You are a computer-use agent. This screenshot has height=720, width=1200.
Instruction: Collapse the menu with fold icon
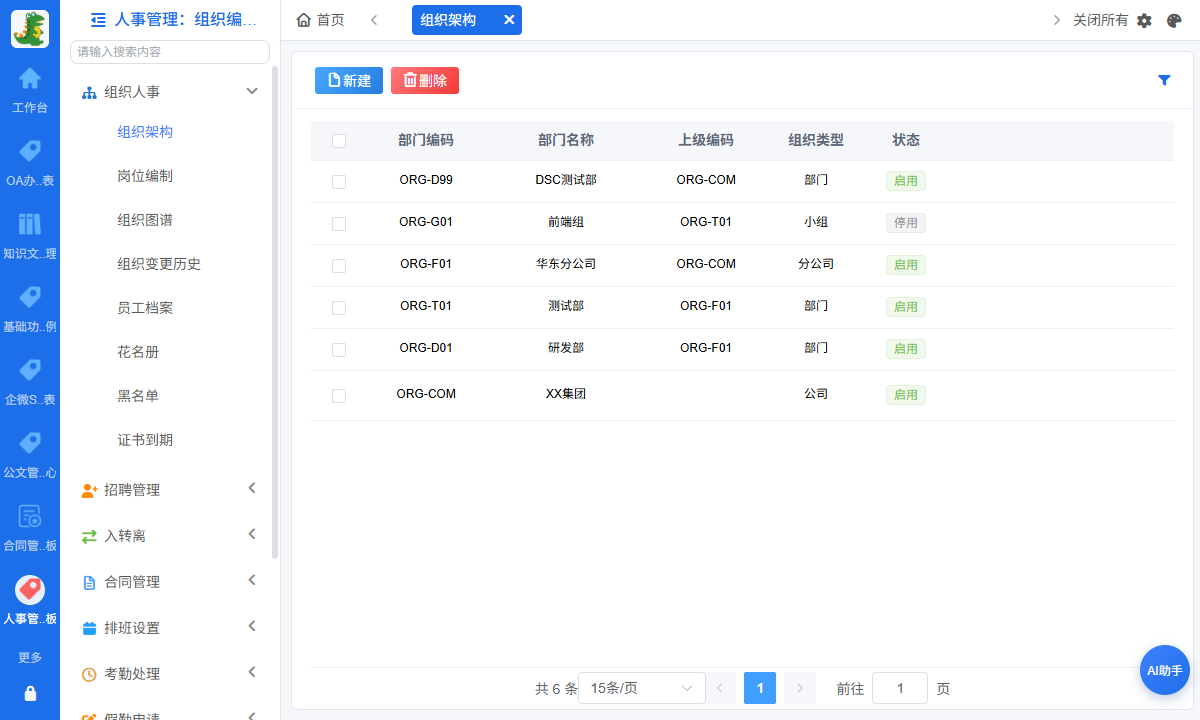click(x=98, y=19)
